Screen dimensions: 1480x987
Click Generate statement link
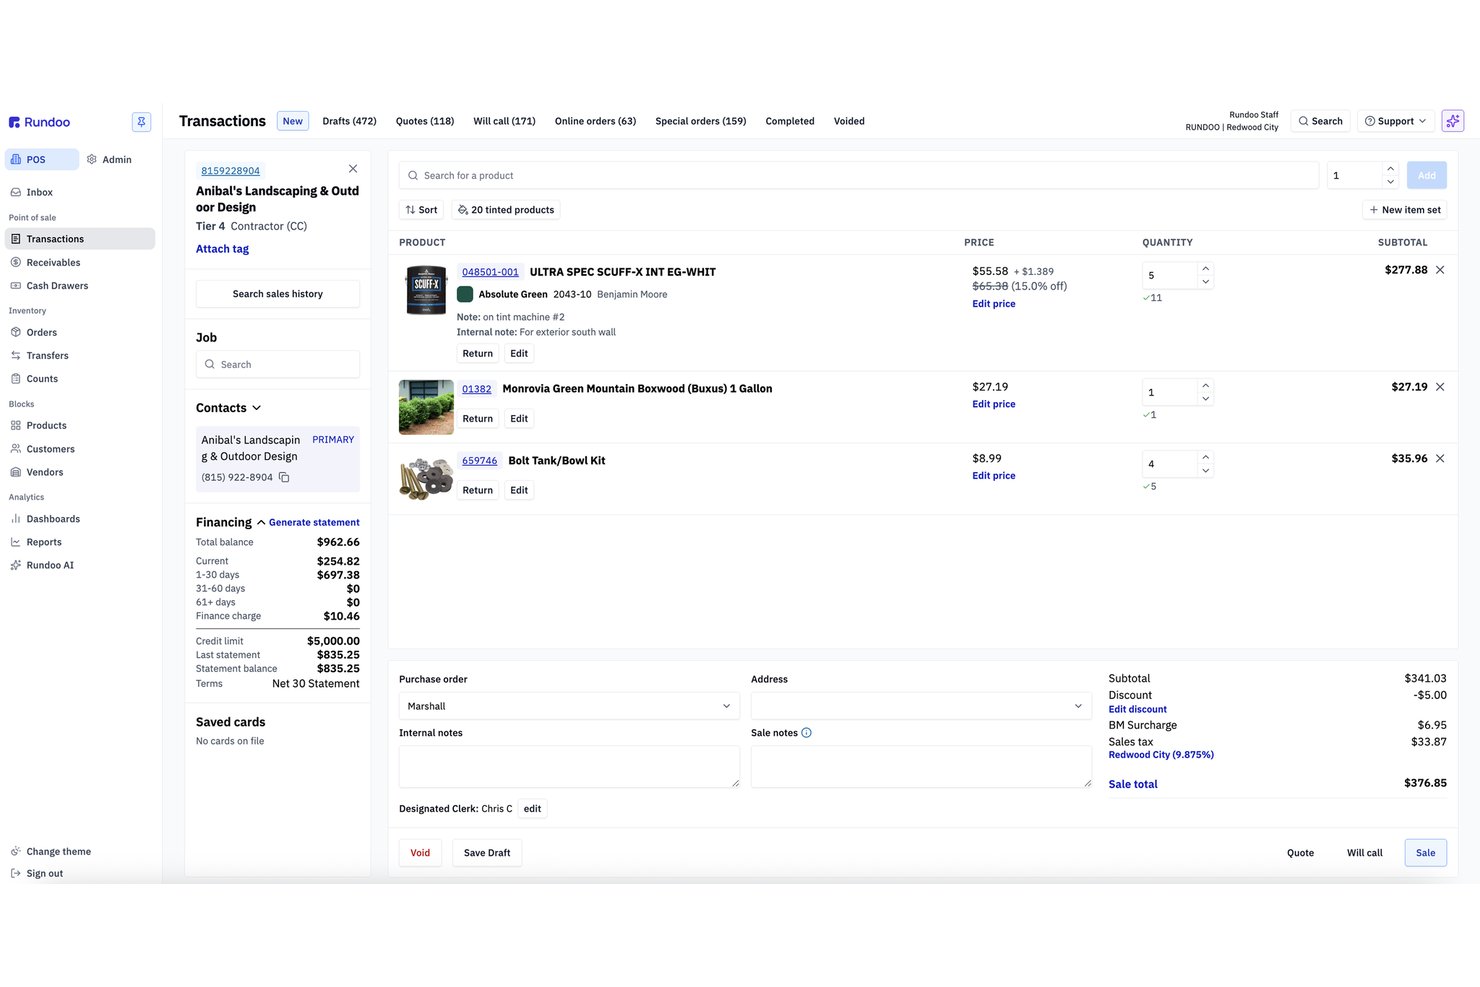tap(314, 522)
